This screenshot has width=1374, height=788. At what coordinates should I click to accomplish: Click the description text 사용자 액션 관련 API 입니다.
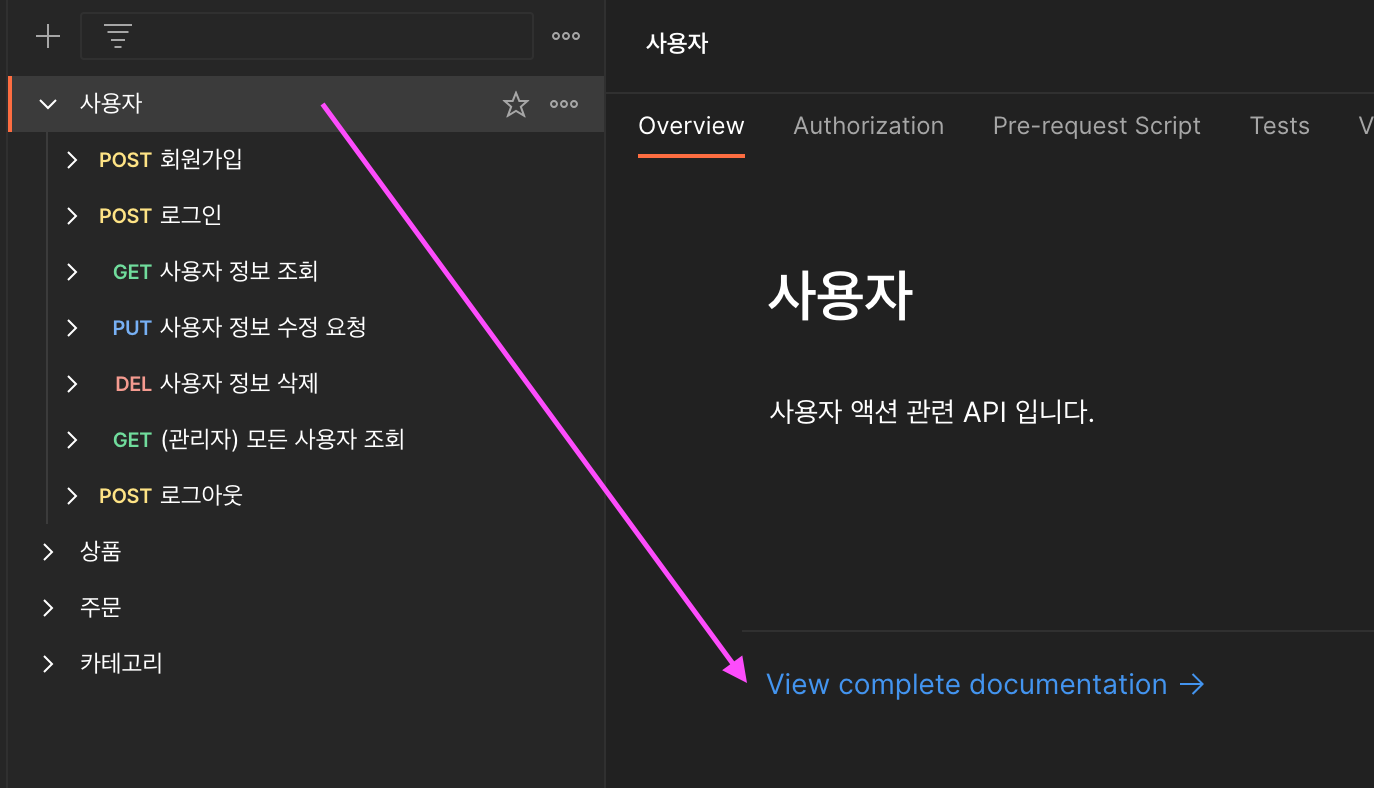(x=932, y=412)
